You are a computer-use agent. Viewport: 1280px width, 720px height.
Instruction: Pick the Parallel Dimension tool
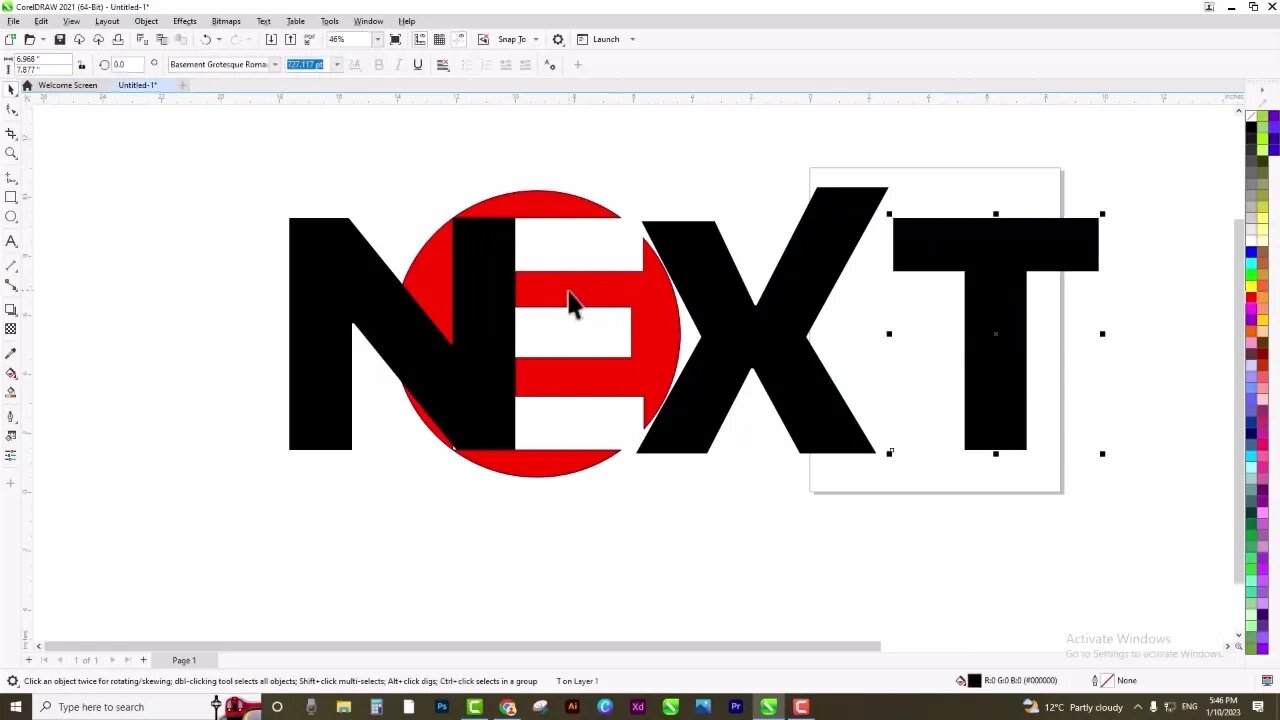[11, 265]
